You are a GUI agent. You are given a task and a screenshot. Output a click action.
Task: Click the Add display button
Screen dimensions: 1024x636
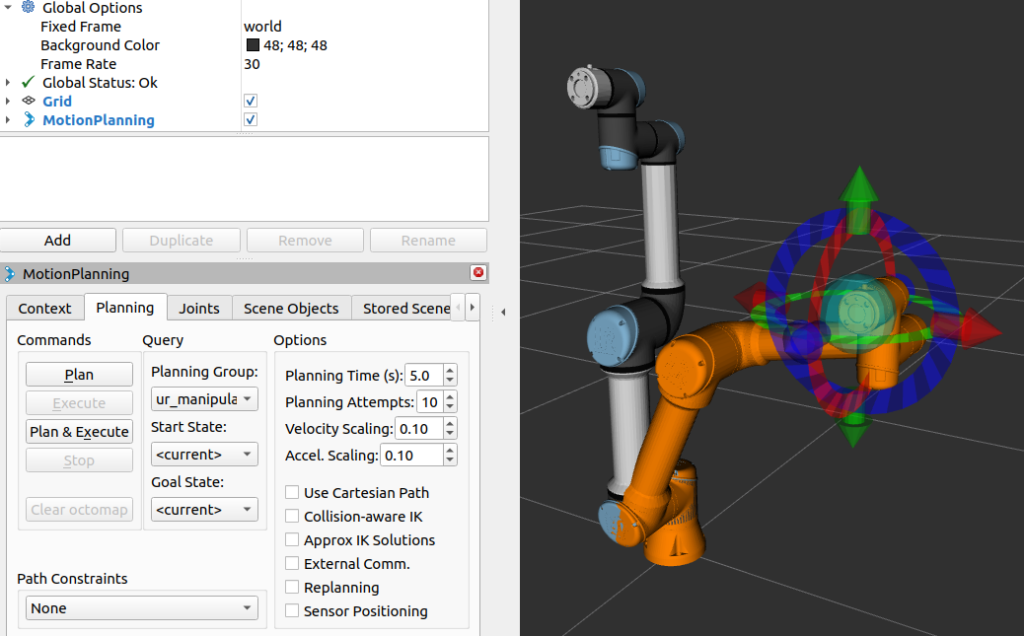coord(58,240)
